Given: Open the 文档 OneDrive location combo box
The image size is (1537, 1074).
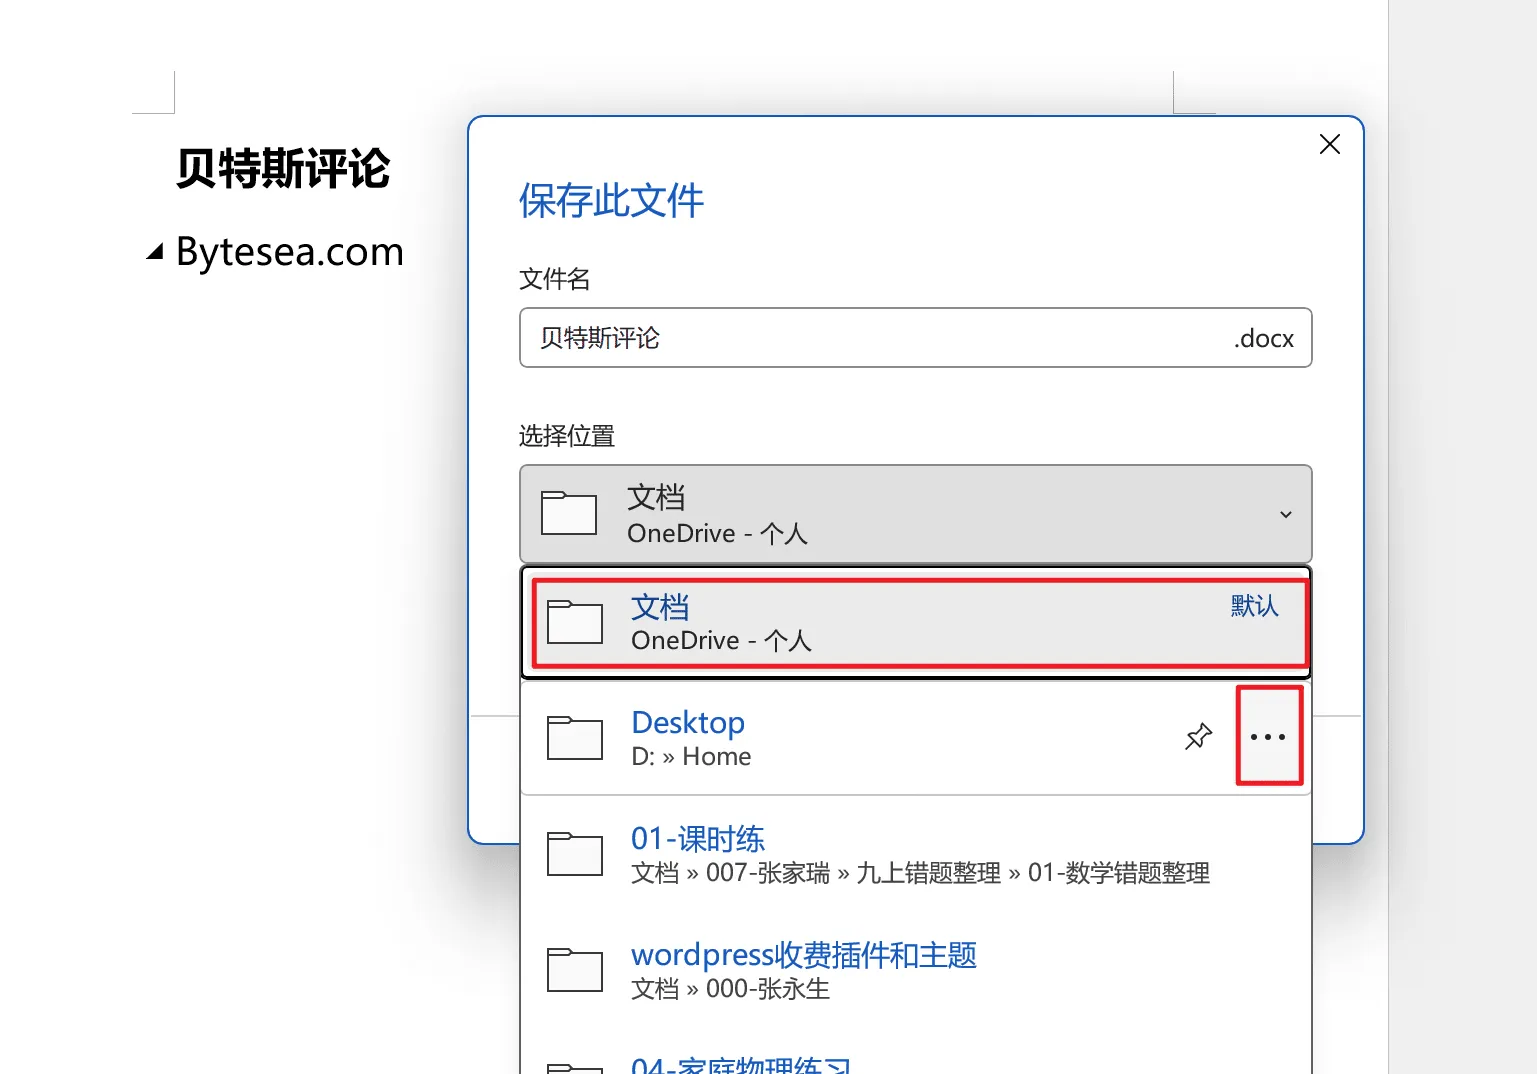Looking at the screenshot, I should tap(915, 514).
